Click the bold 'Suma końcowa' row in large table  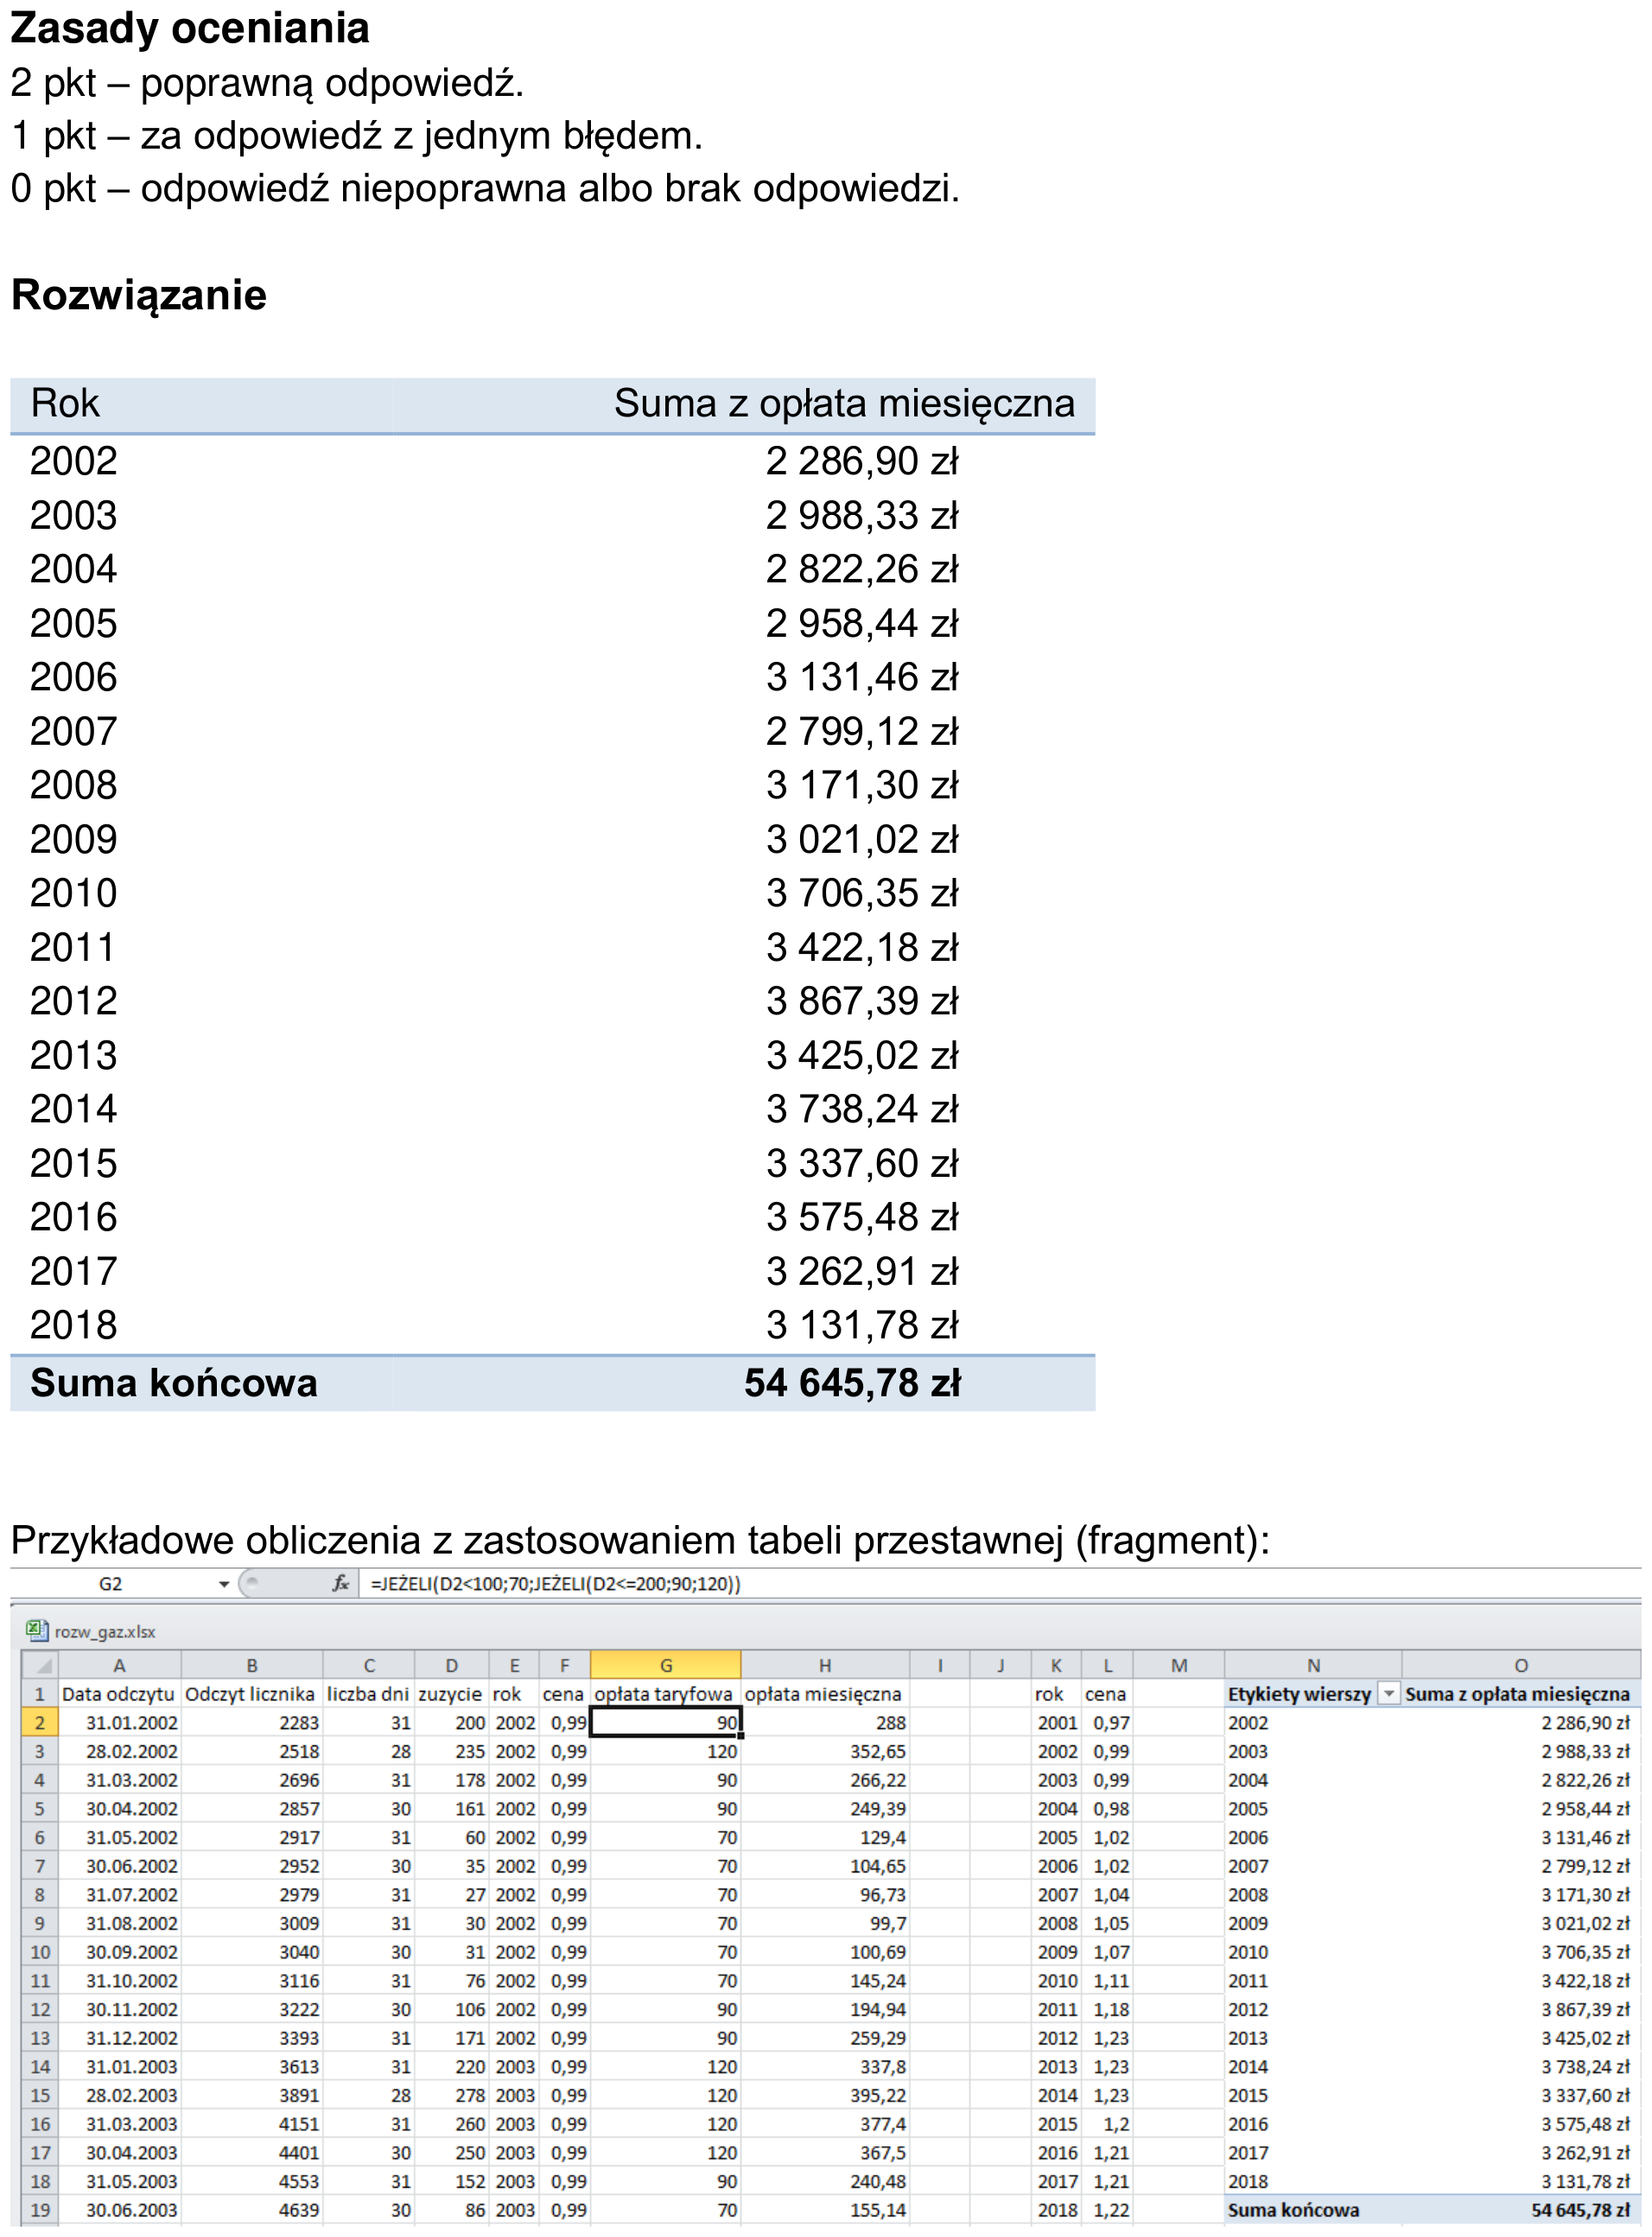pyautogui.click(x=552, y=1383)
